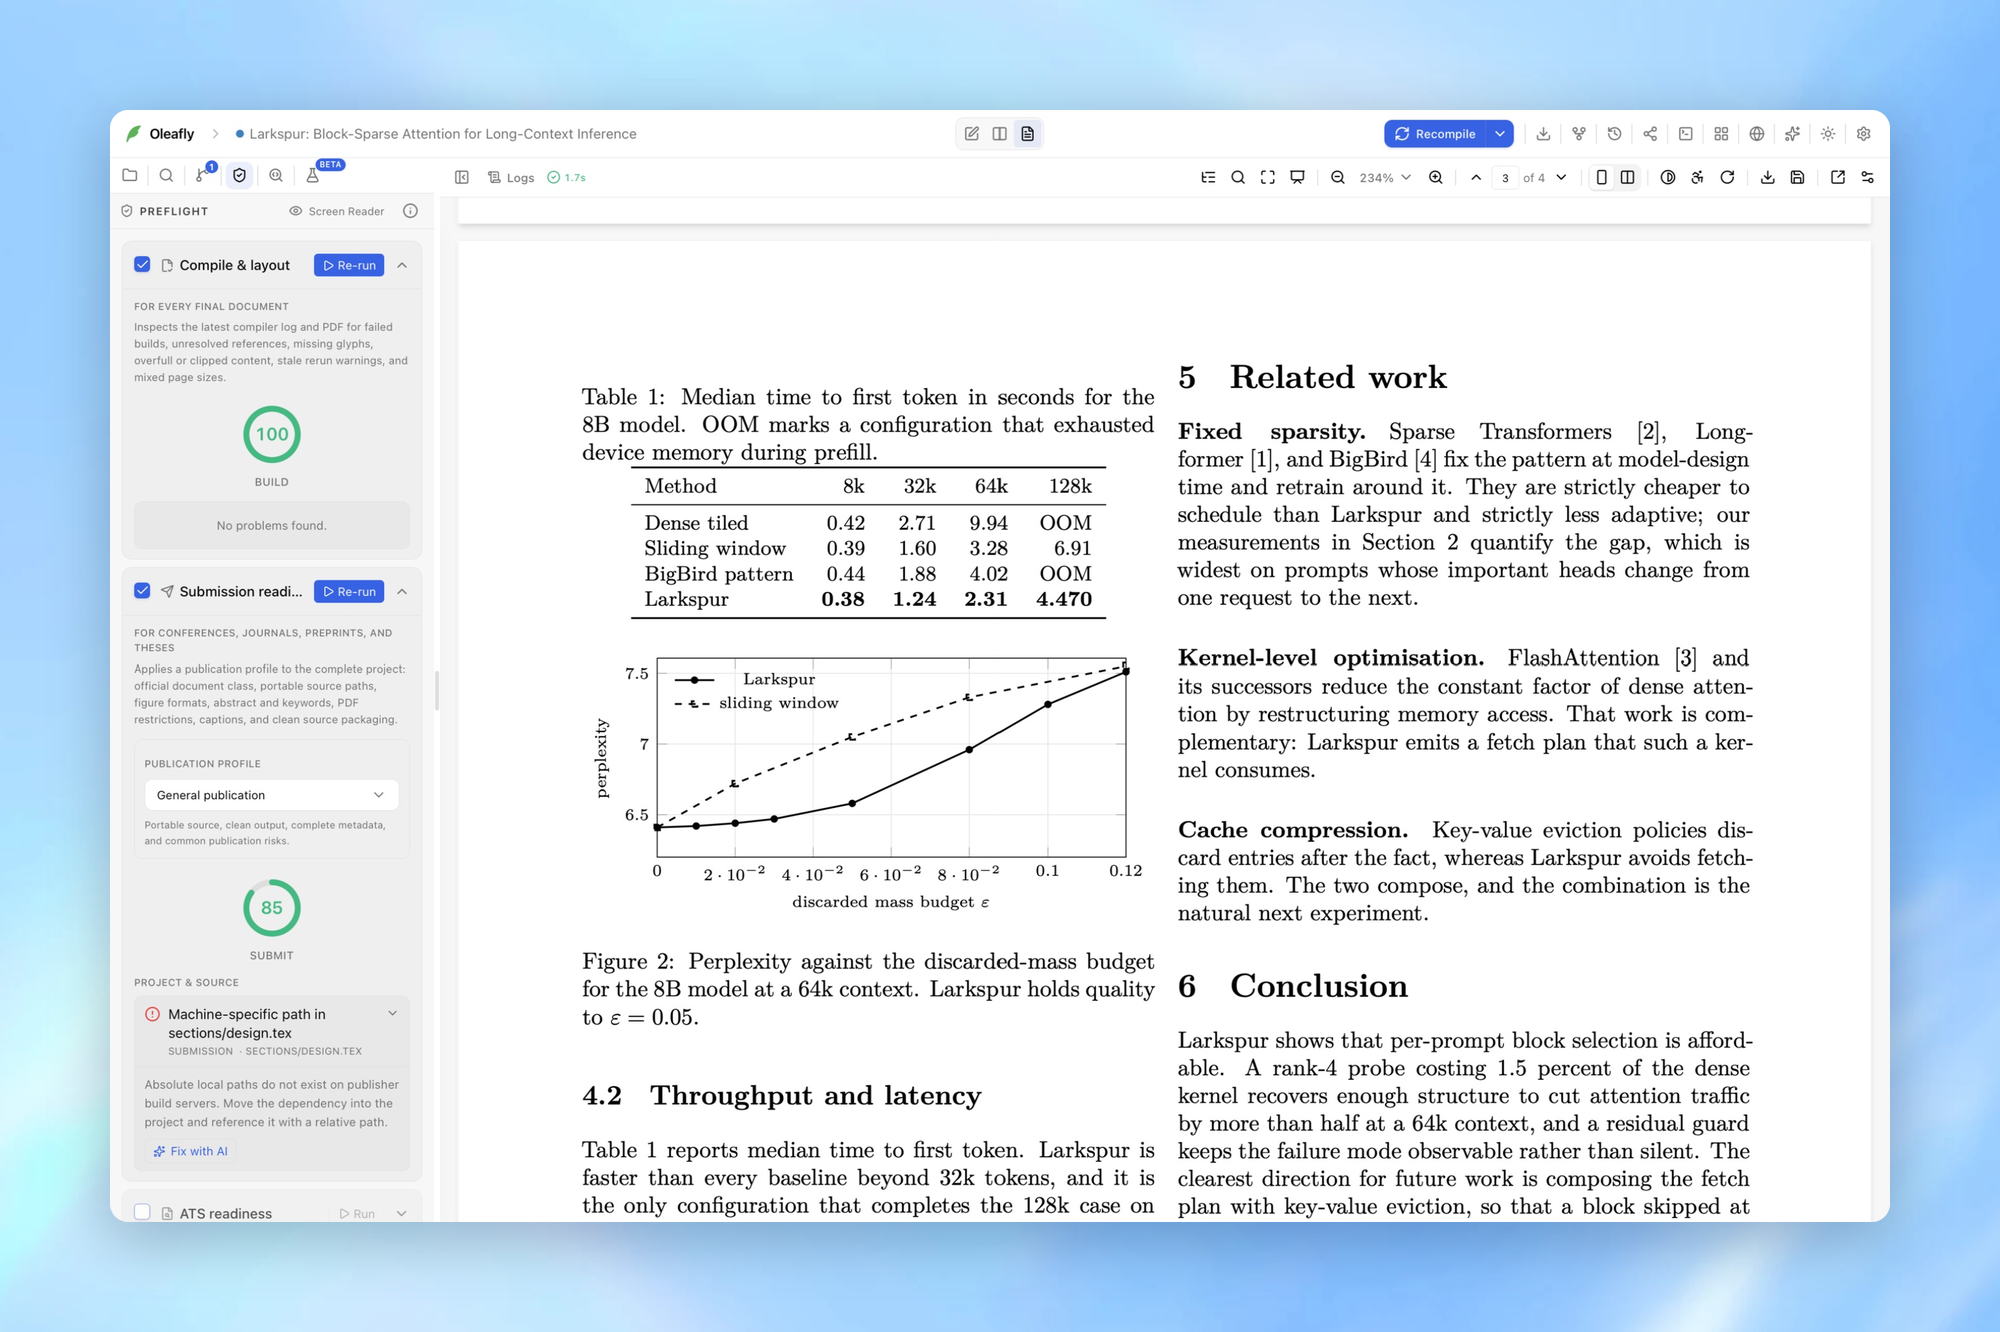Start presentation mode

pos(1297,177)
